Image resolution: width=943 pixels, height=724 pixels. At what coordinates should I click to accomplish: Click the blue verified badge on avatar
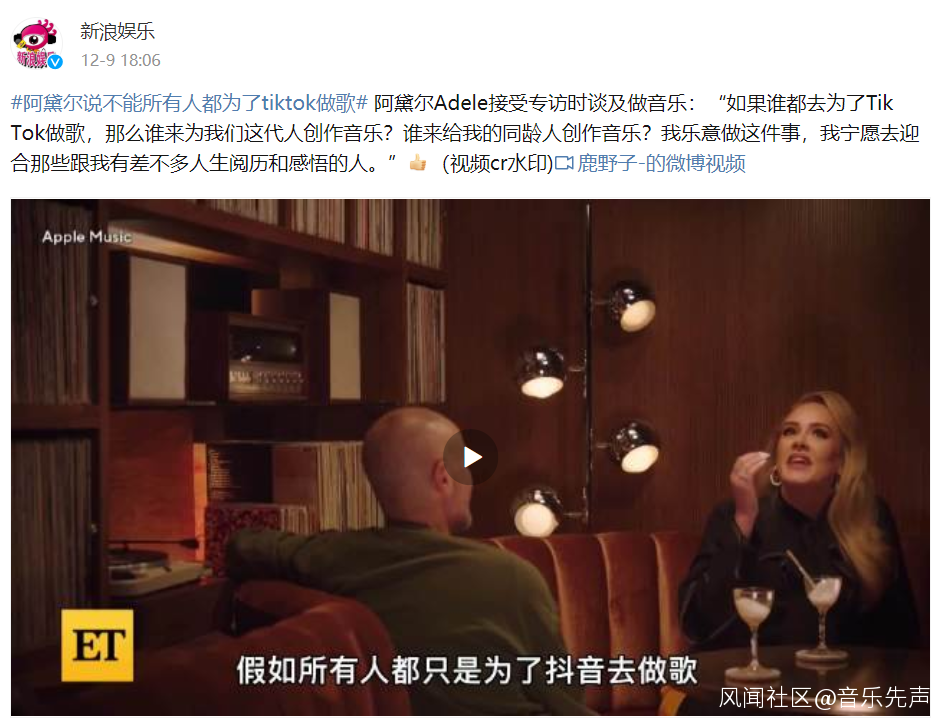click(x=55, y=62)
